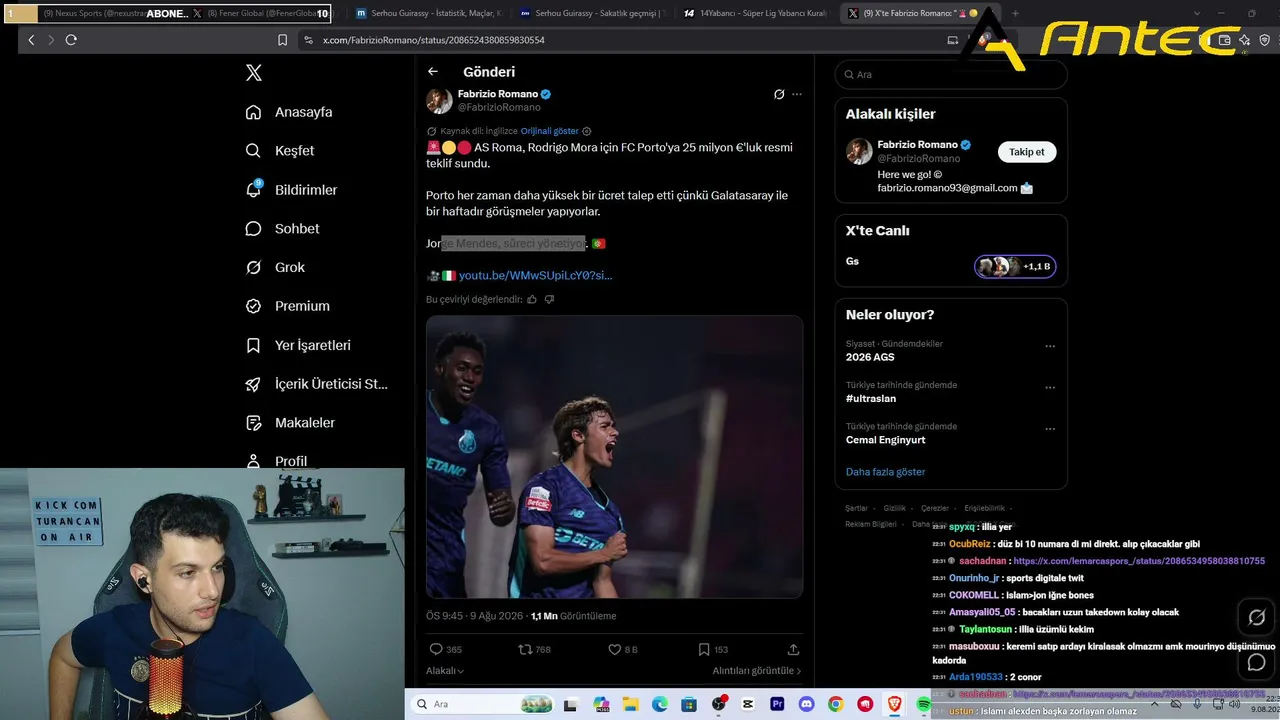The width and height of the screenshot is (1280, 720).
Task: Open Chrome from the taskbar
Action: point(835,704)
